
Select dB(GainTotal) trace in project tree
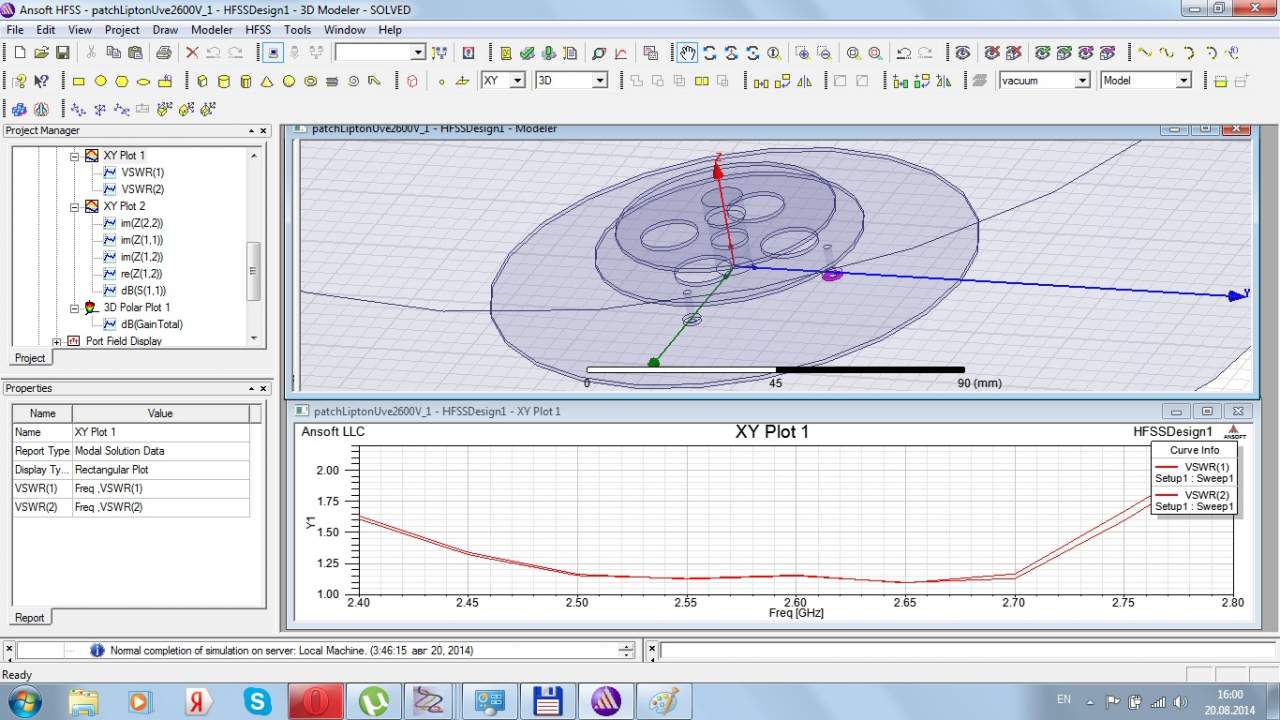click(151, 324)
